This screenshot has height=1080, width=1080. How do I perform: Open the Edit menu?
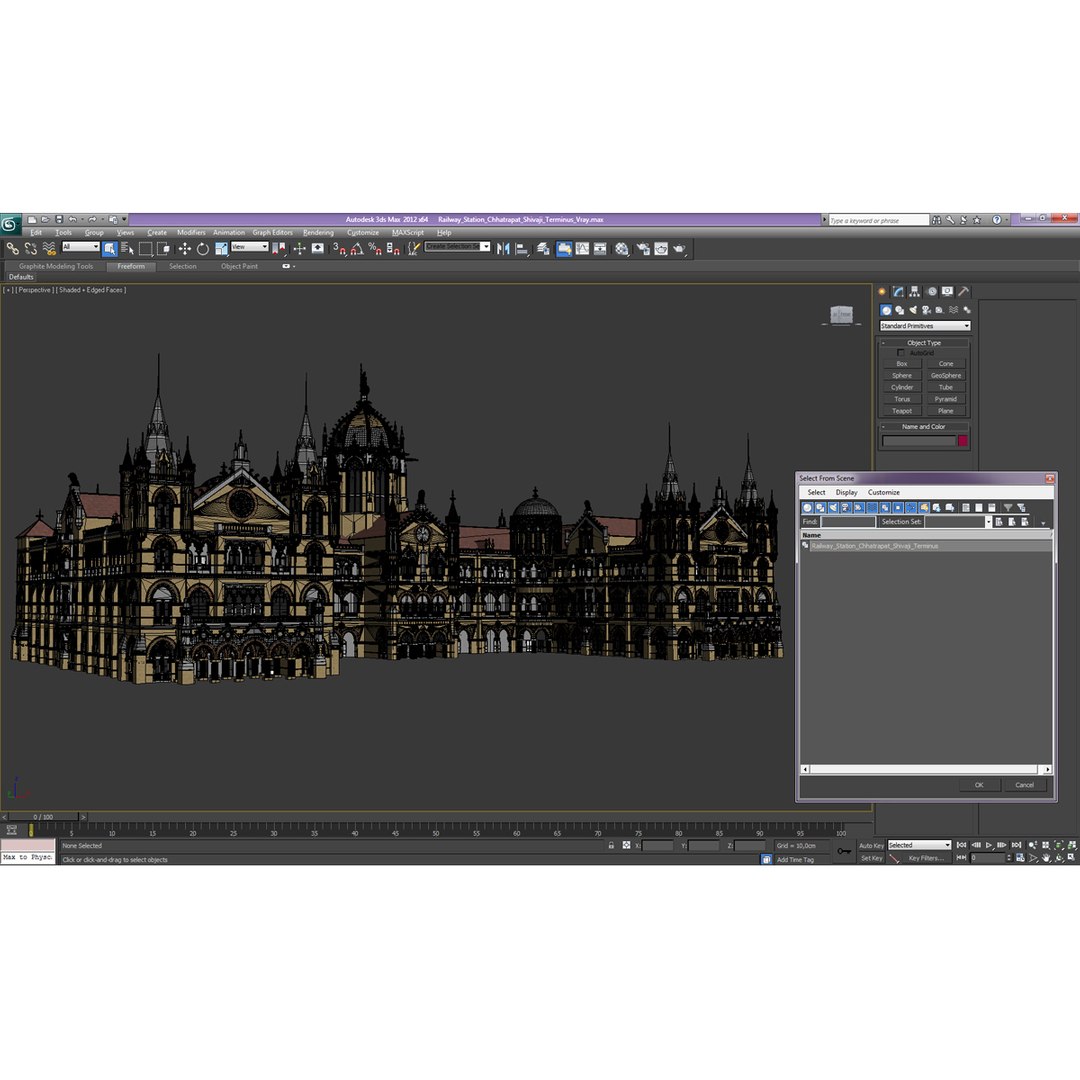[36, 232]
